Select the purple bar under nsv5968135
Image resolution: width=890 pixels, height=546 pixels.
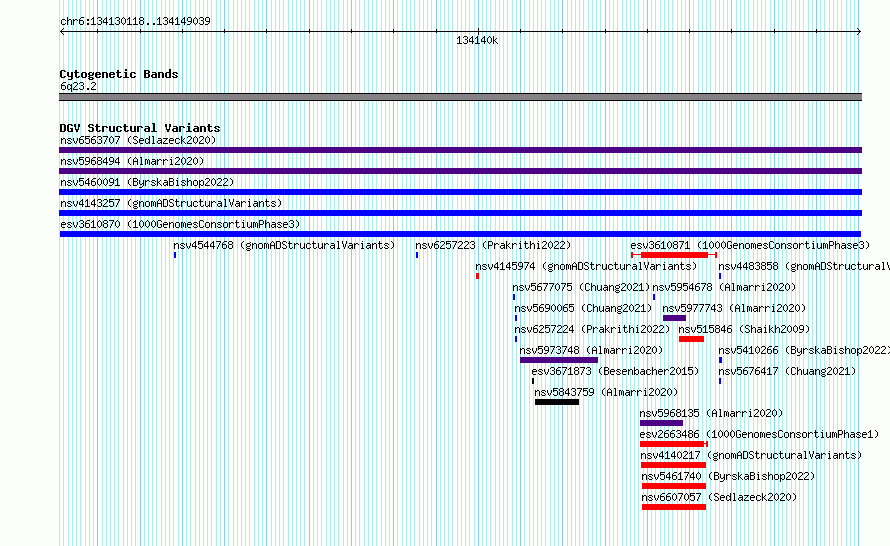click(x=661, y=423)
